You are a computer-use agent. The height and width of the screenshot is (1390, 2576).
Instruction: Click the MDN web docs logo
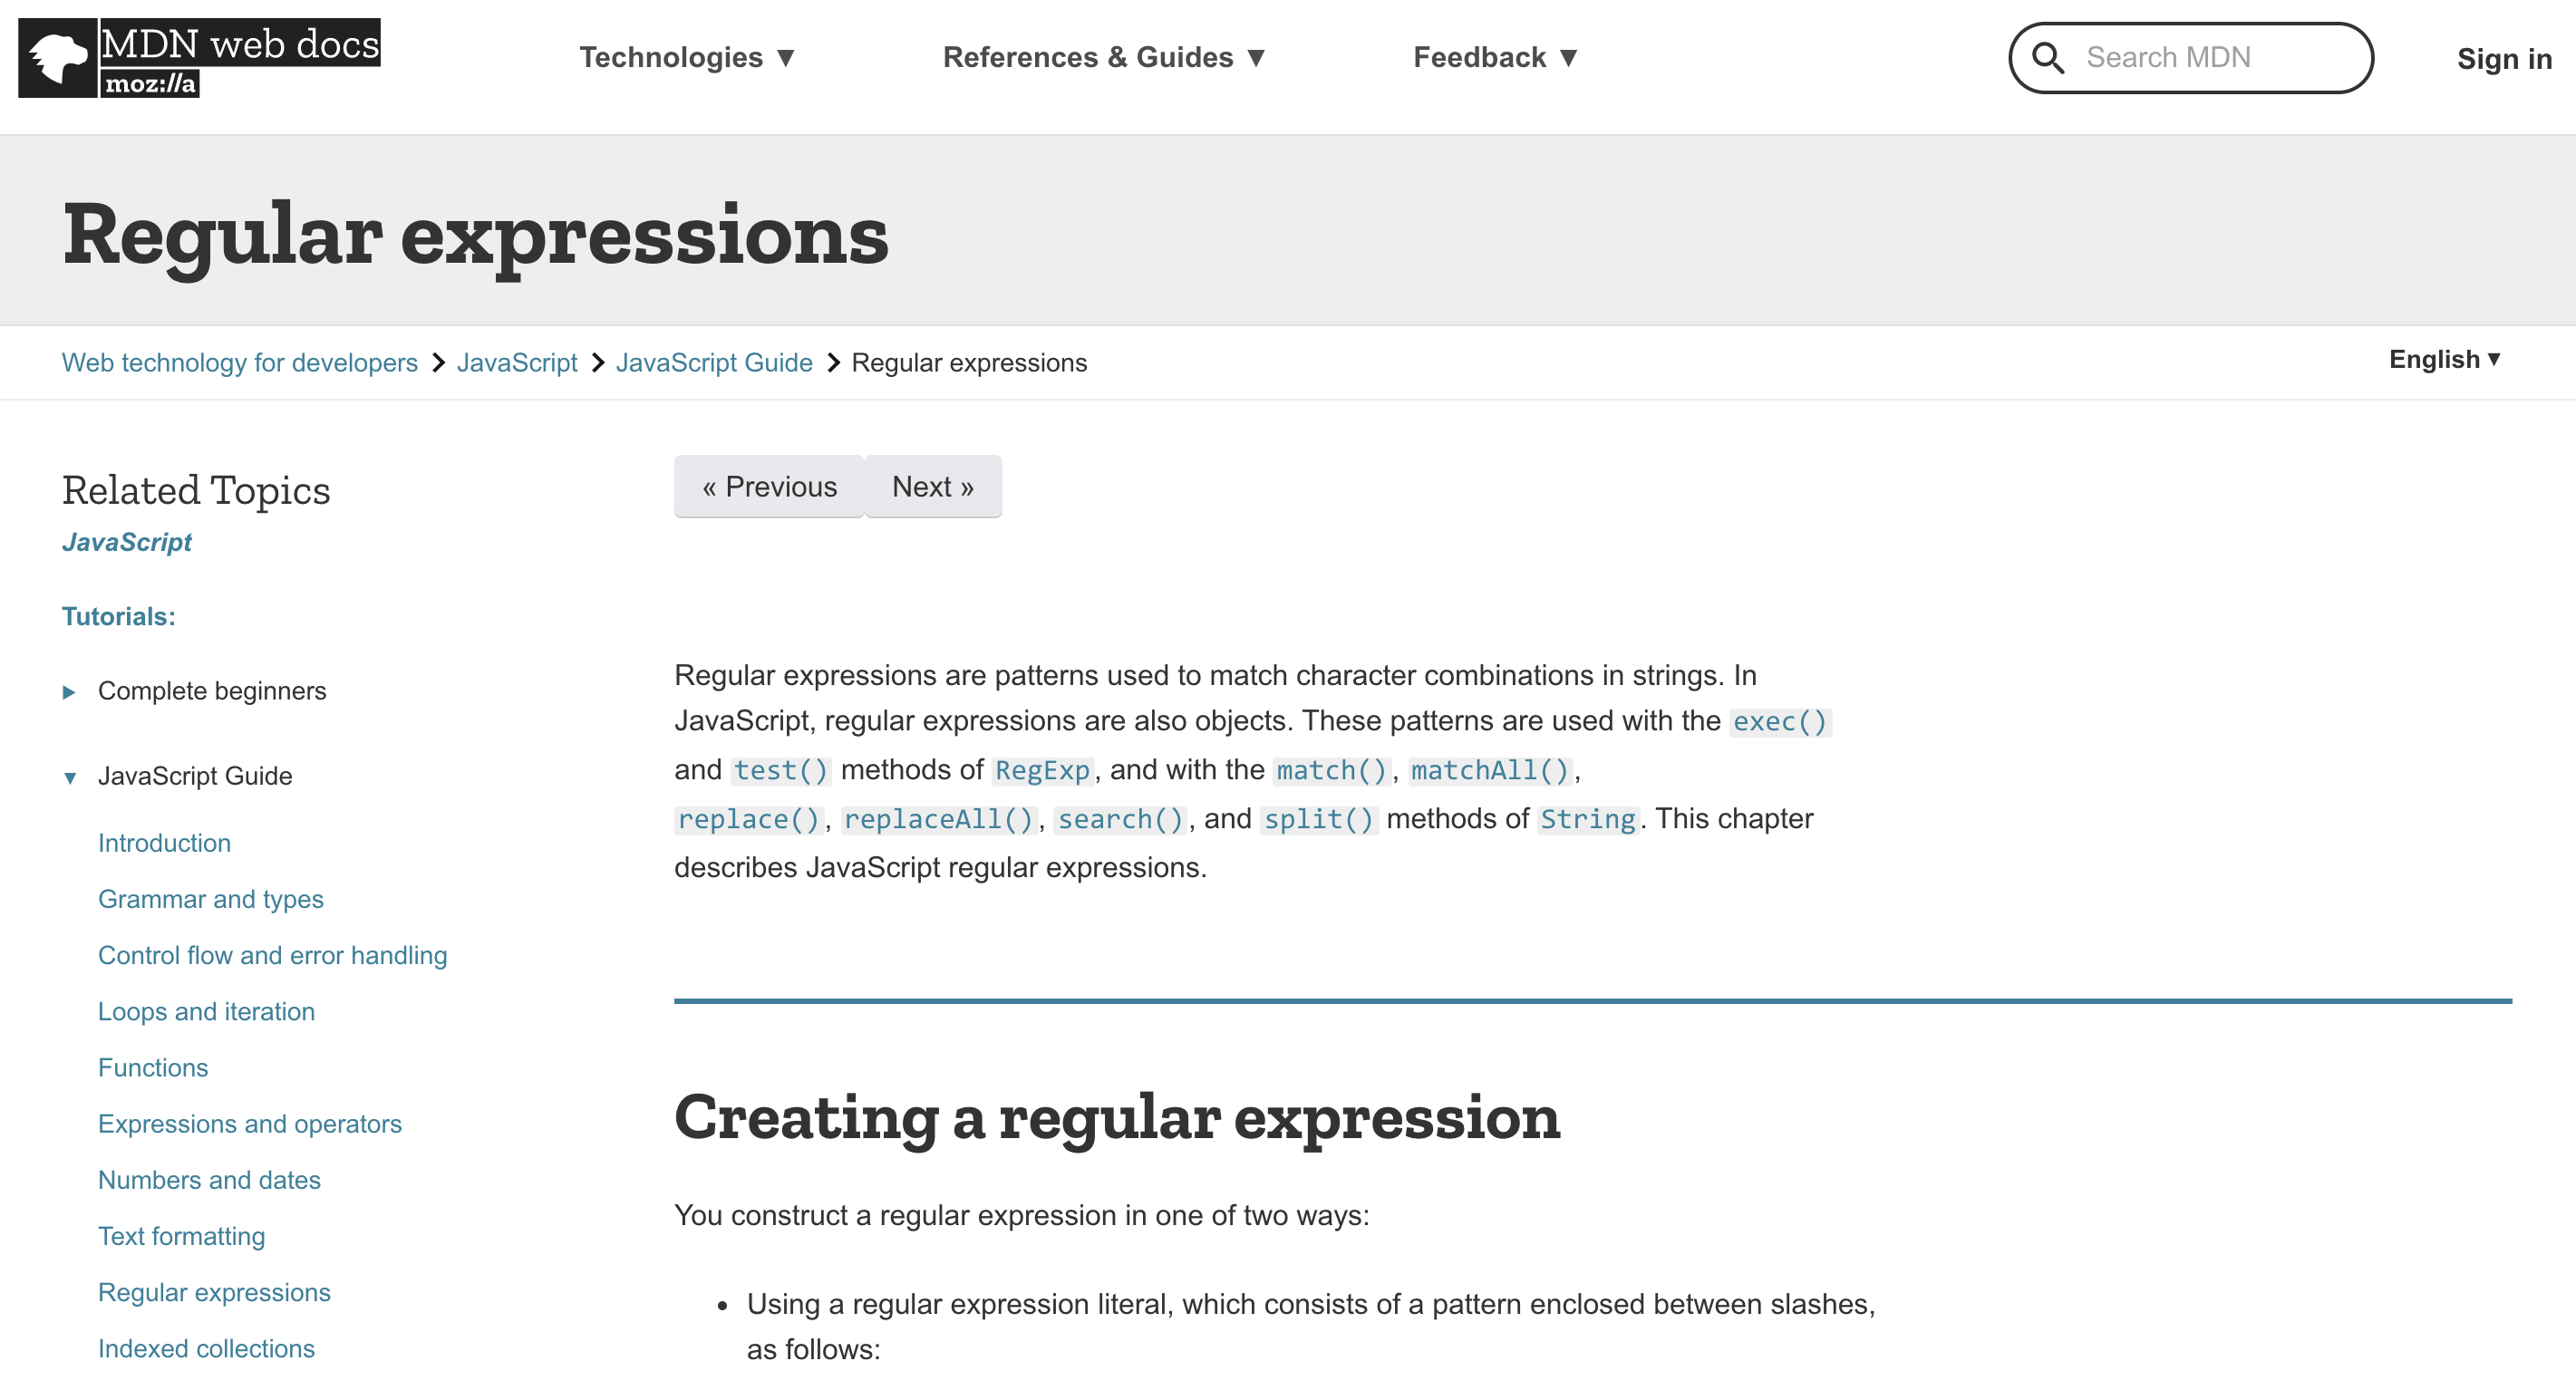tap(199, 58)
